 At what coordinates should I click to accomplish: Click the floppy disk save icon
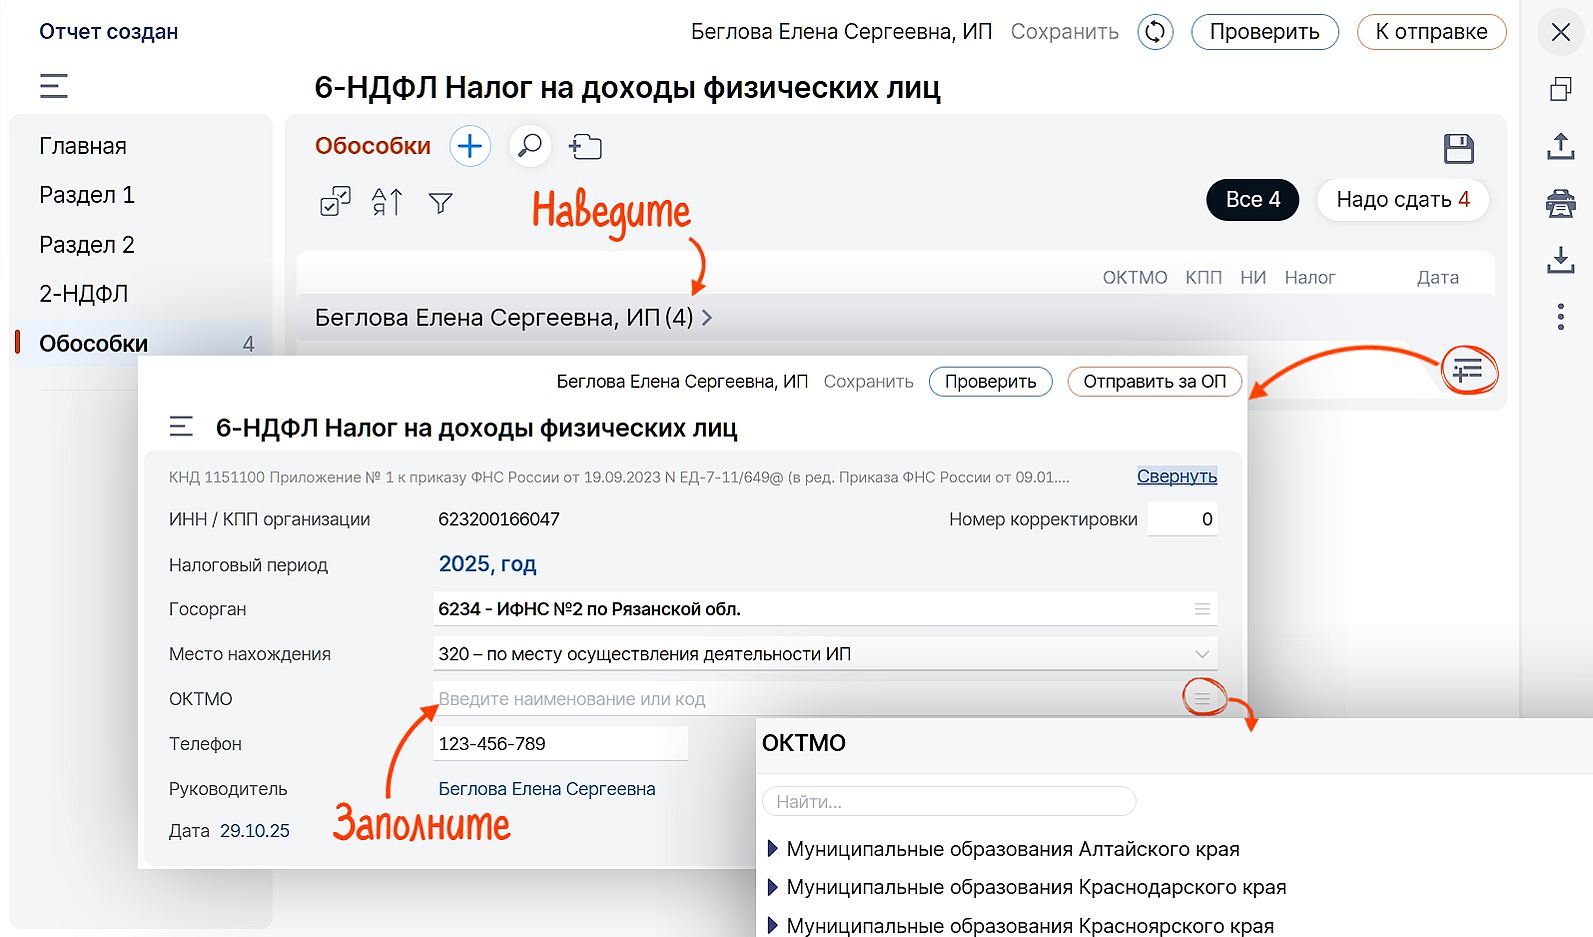coord(1459,149)
